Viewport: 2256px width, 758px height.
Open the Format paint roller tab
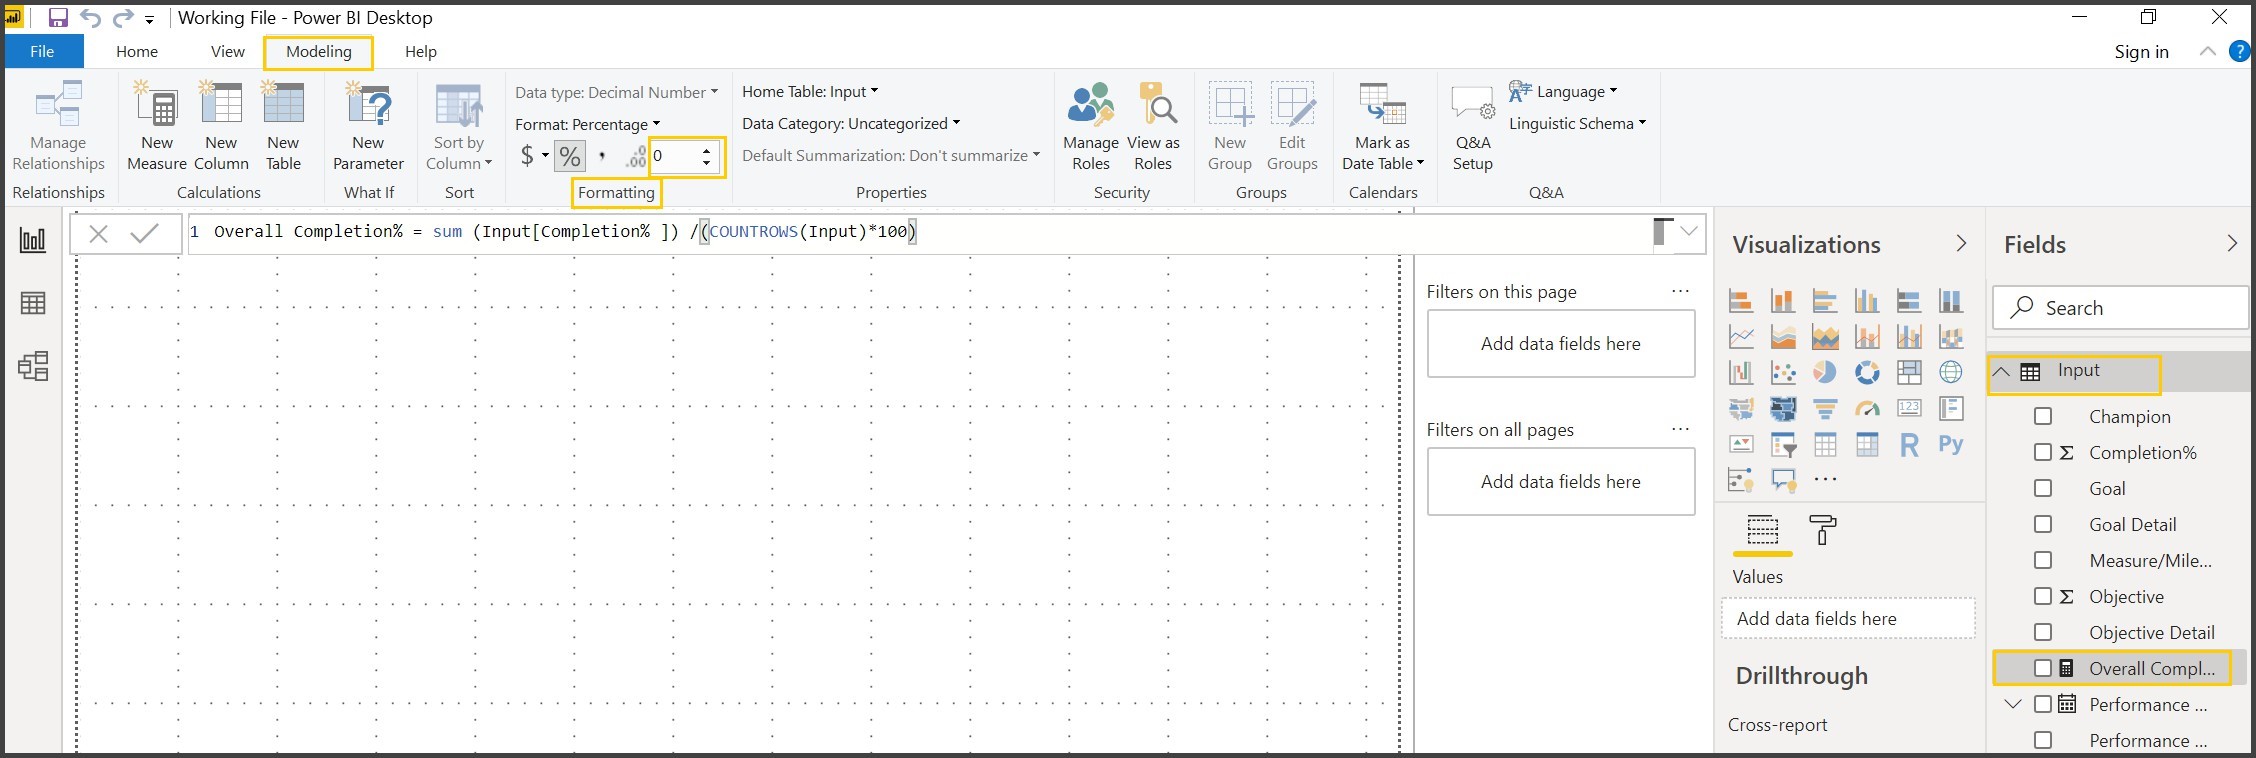[x=1823, y=530]
